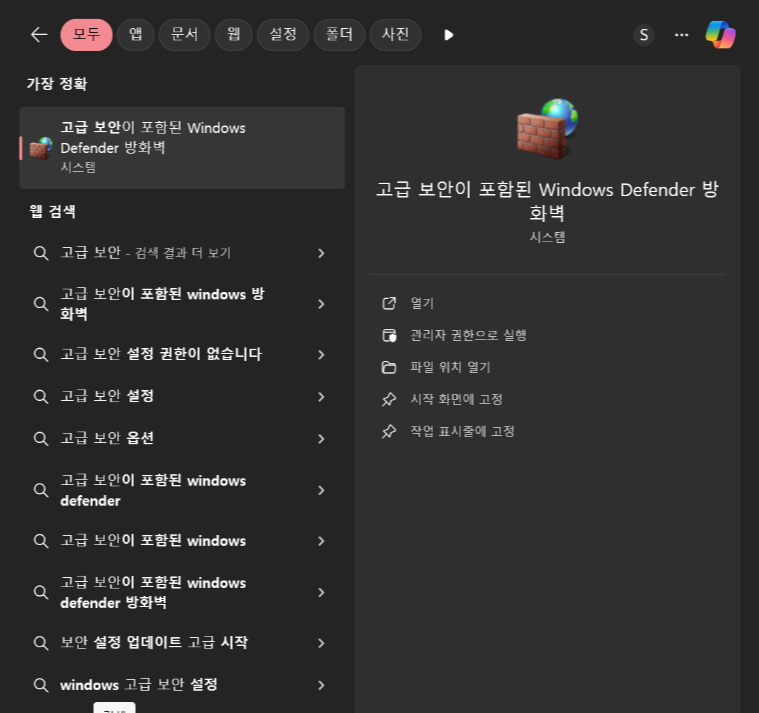
Task: Expand chevron for 설정 권한이 없습니다 suggestion
Action: [321, 355]
